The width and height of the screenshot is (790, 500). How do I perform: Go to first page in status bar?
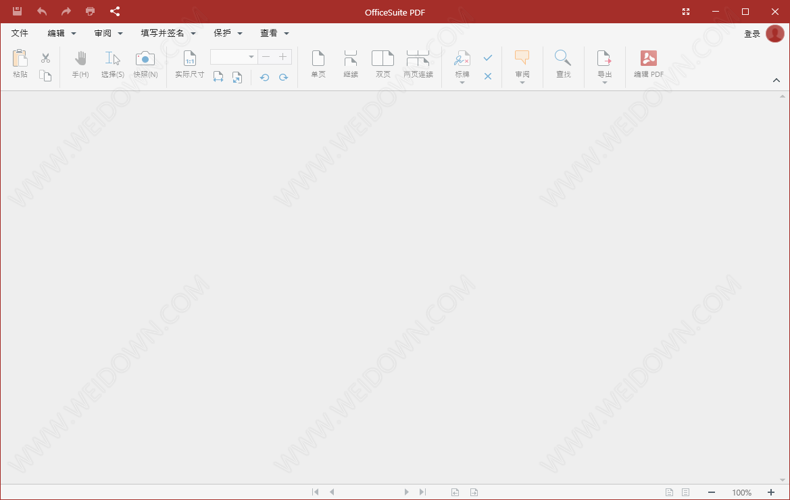tap(315, 492)
